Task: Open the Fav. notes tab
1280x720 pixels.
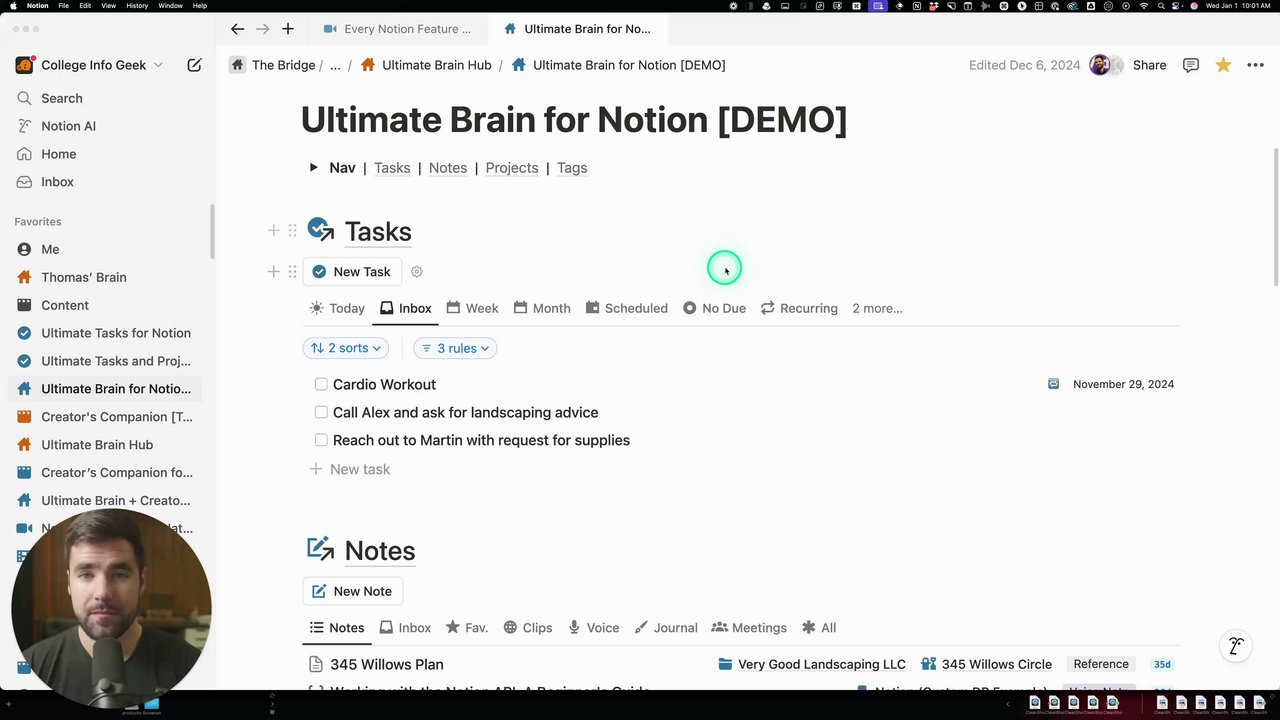Action: pyautogui.click(x=466, y=628)
